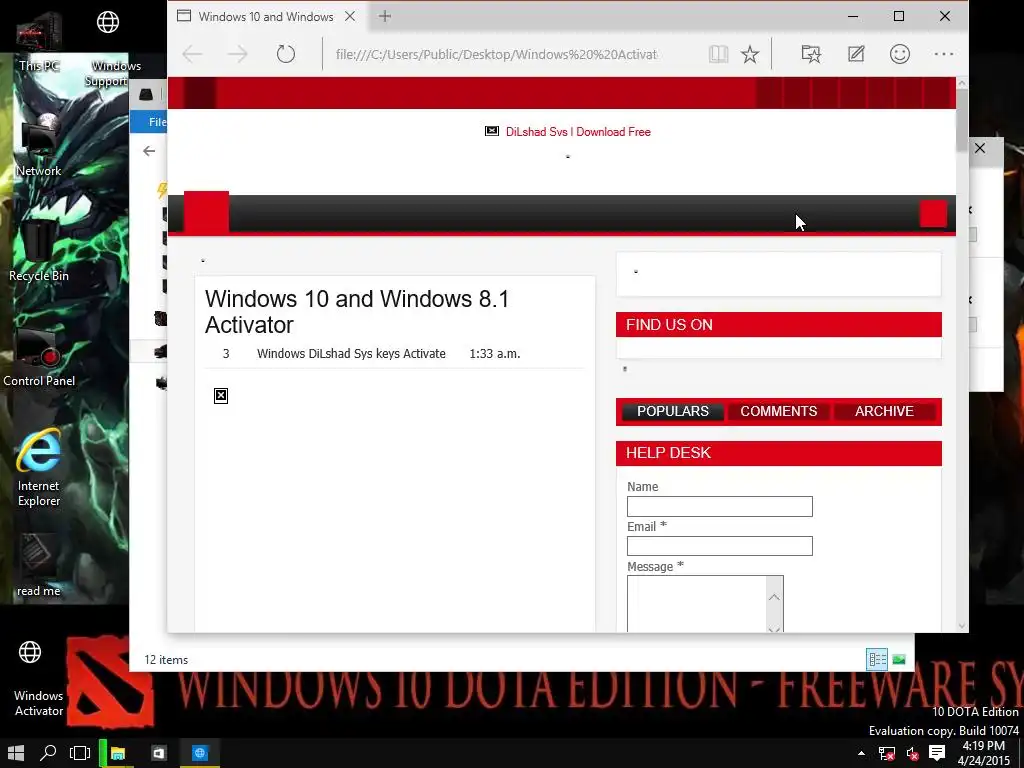Screen dimensions: 1024x768
Task: Click the Email input field
Action: pyautogui.click(x=720, y=546)
